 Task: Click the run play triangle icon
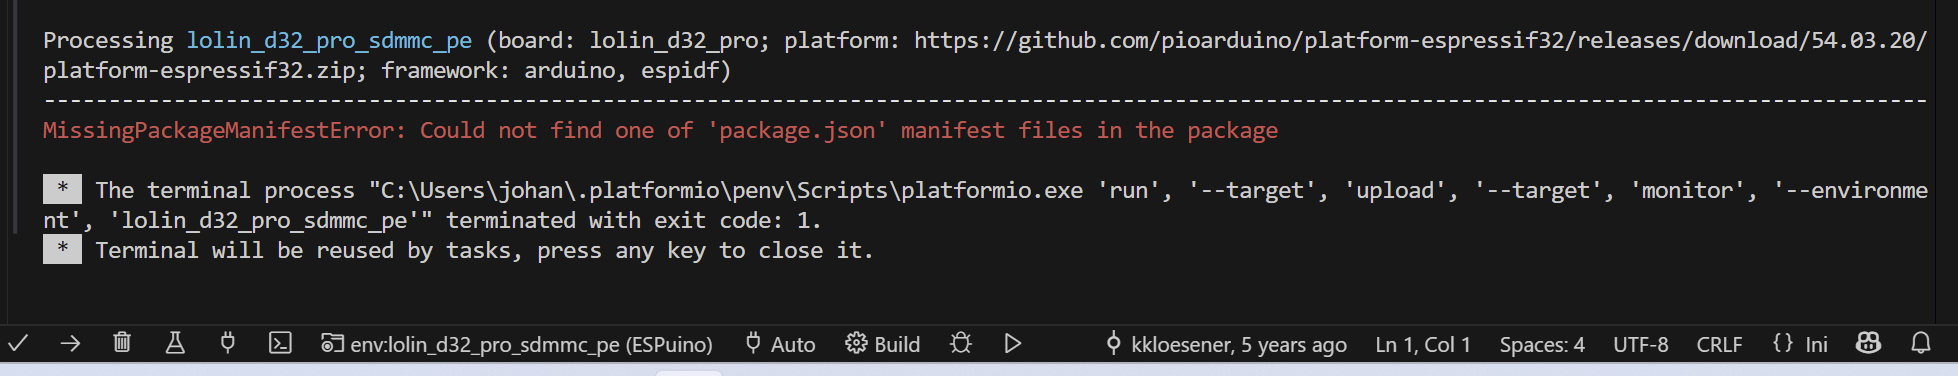pyautogui.click(x=1013, y=344)
